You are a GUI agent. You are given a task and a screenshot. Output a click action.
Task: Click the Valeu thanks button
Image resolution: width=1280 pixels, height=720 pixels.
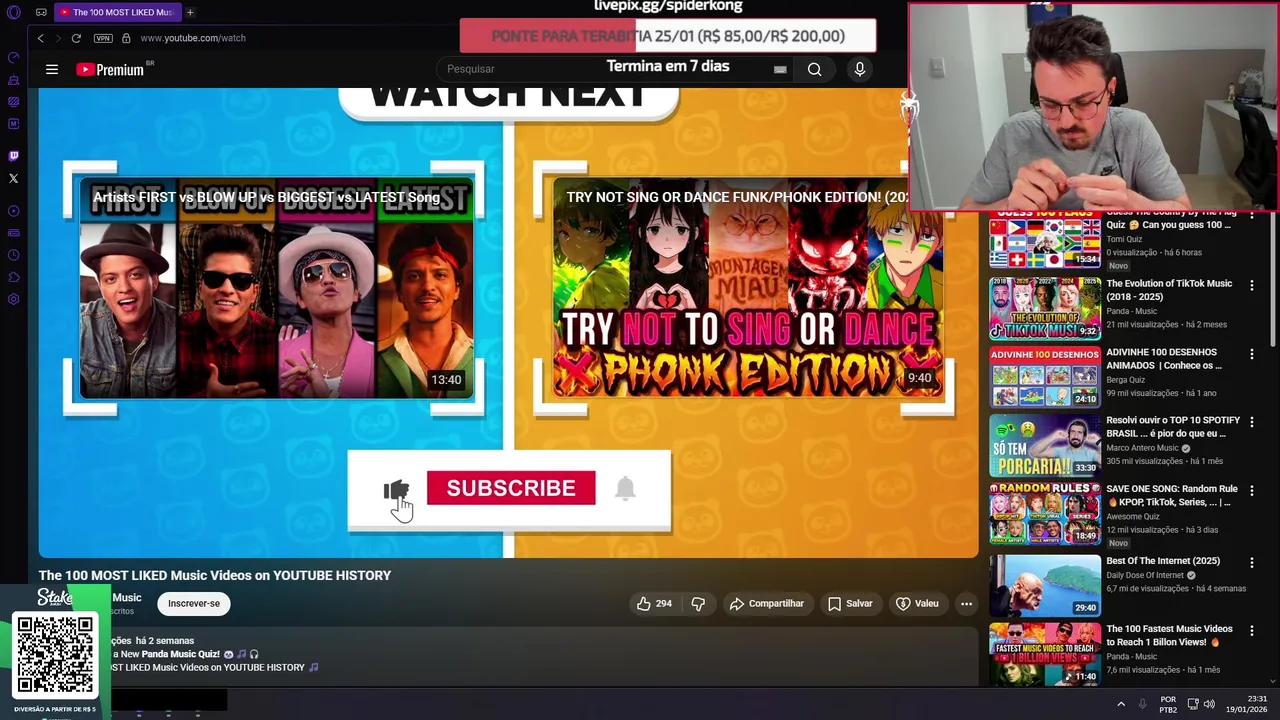(917, 603)
